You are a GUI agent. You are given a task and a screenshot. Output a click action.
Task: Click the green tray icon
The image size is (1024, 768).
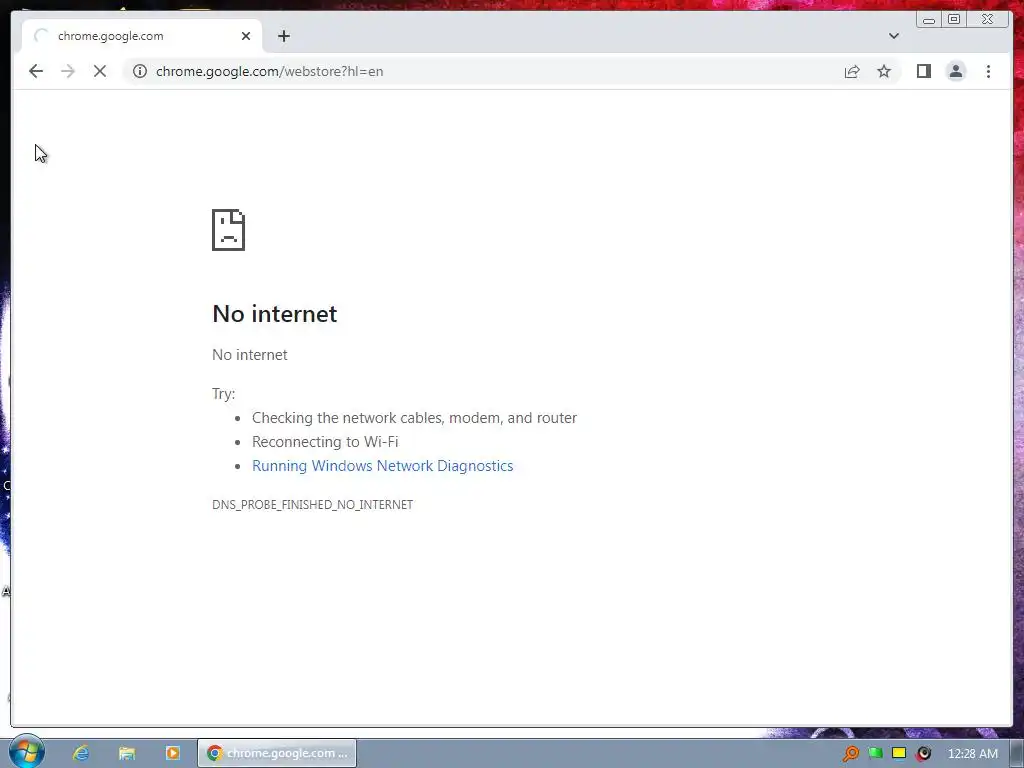pos(875,753)
